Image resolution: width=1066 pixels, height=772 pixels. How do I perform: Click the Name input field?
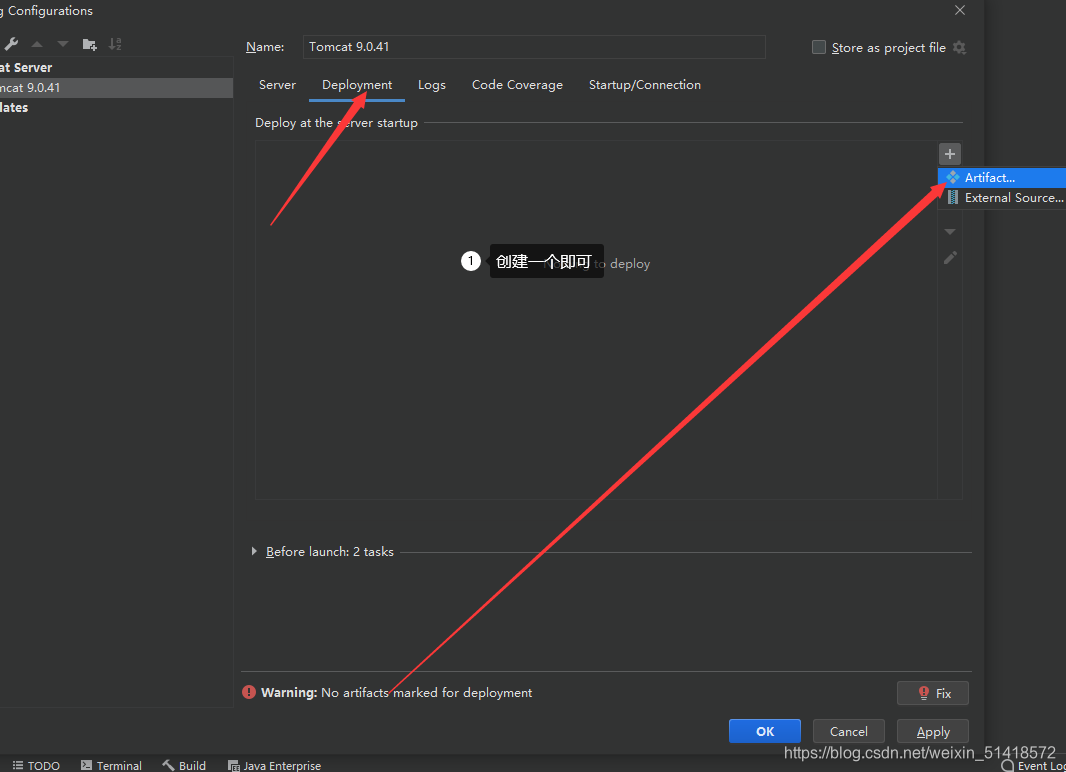tap(534, 47)
